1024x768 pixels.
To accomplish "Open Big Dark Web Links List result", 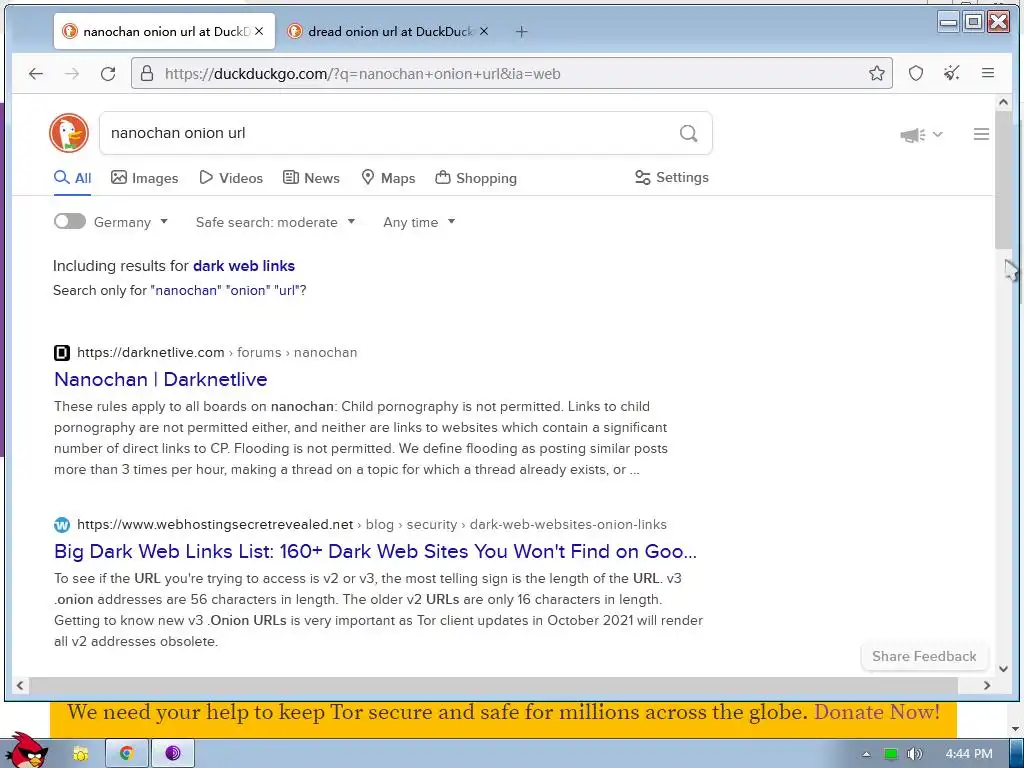I will tap(376, 551).
